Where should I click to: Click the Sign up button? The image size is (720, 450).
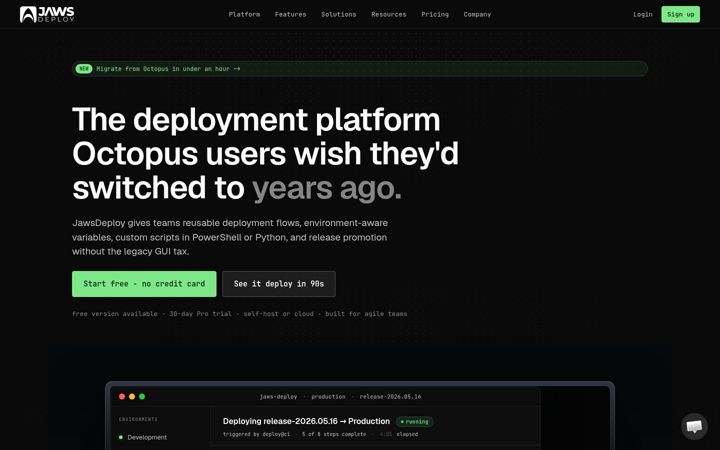681,14
